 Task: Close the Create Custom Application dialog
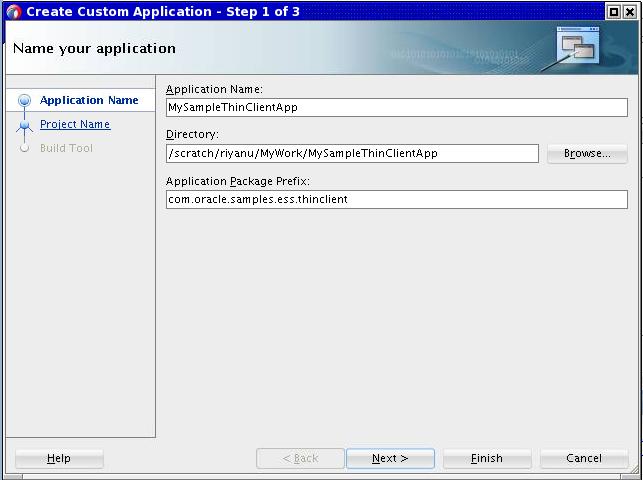coord(630,12)
